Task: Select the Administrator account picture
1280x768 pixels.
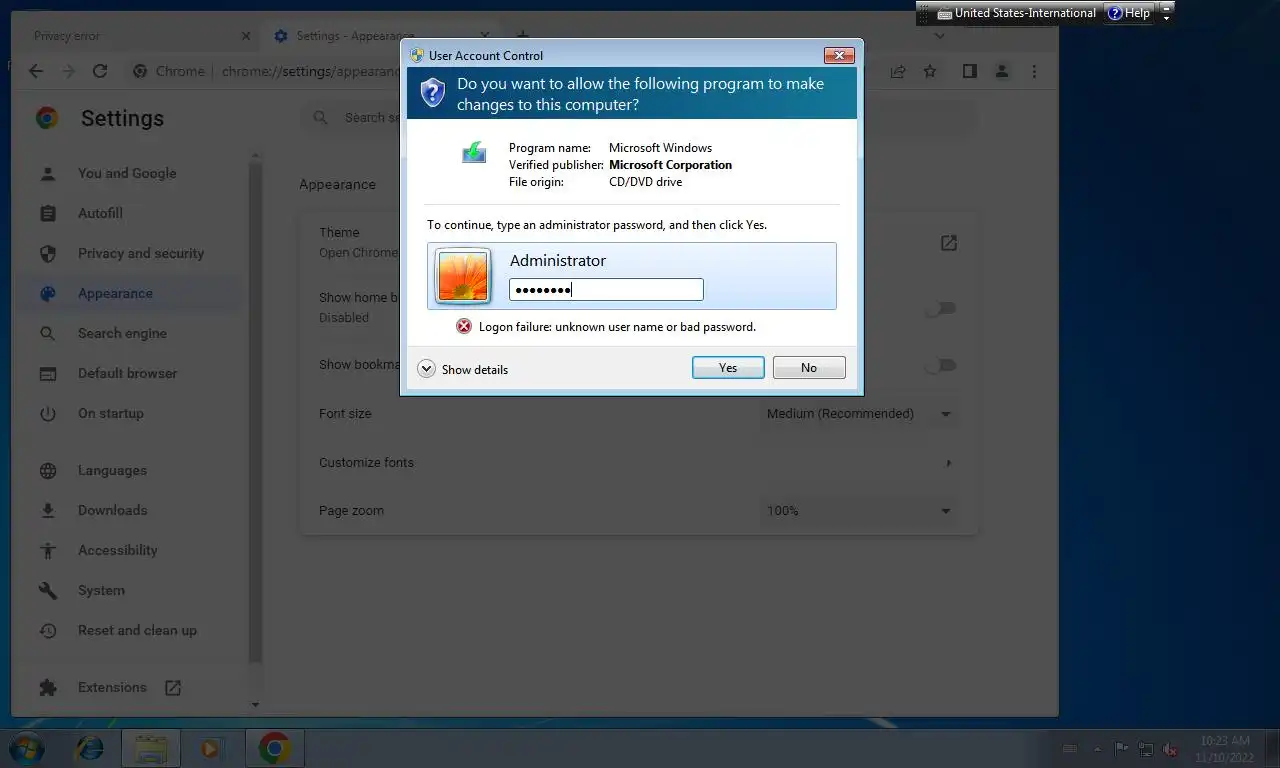Action: 463,275
